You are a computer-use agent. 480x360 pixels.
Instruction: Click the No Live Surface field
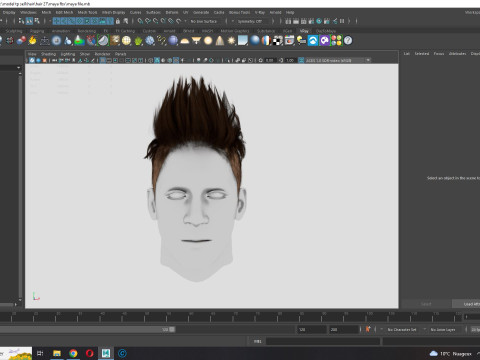[206, 21]
